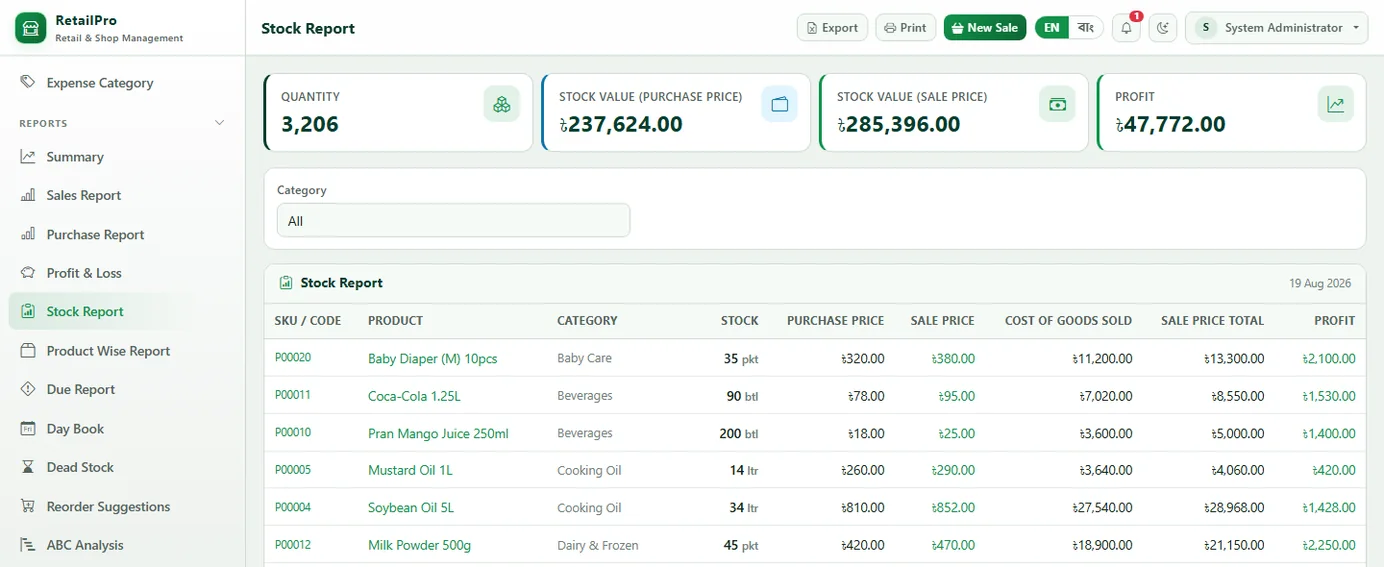
Task: Toggle dark mode with the moon icon
Action: click(x=1163, y=28)
